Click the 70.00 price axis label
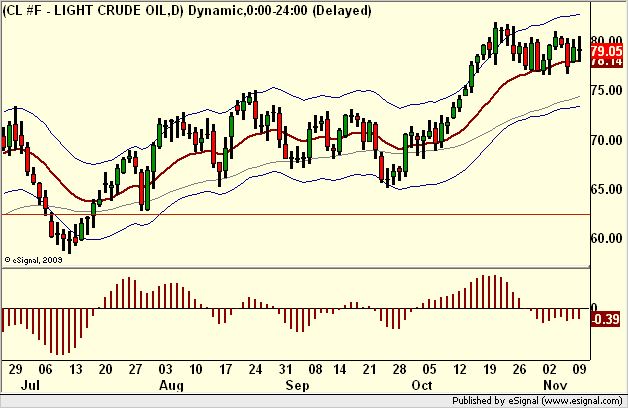The image size is (628, 408). click(607, 140)
